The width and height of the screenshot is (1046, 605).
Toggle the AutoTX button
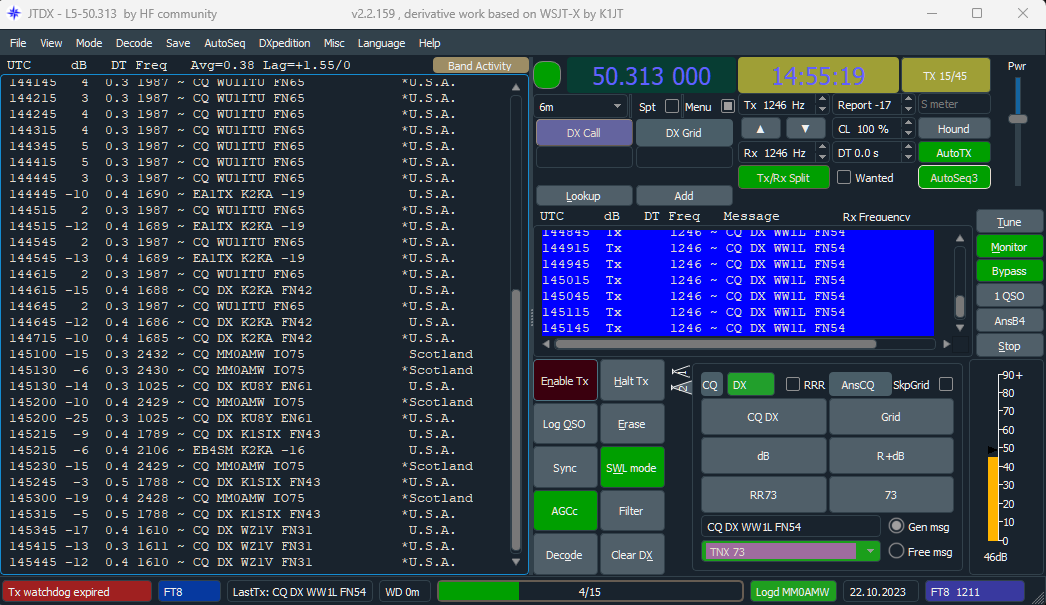coord(953,153)
